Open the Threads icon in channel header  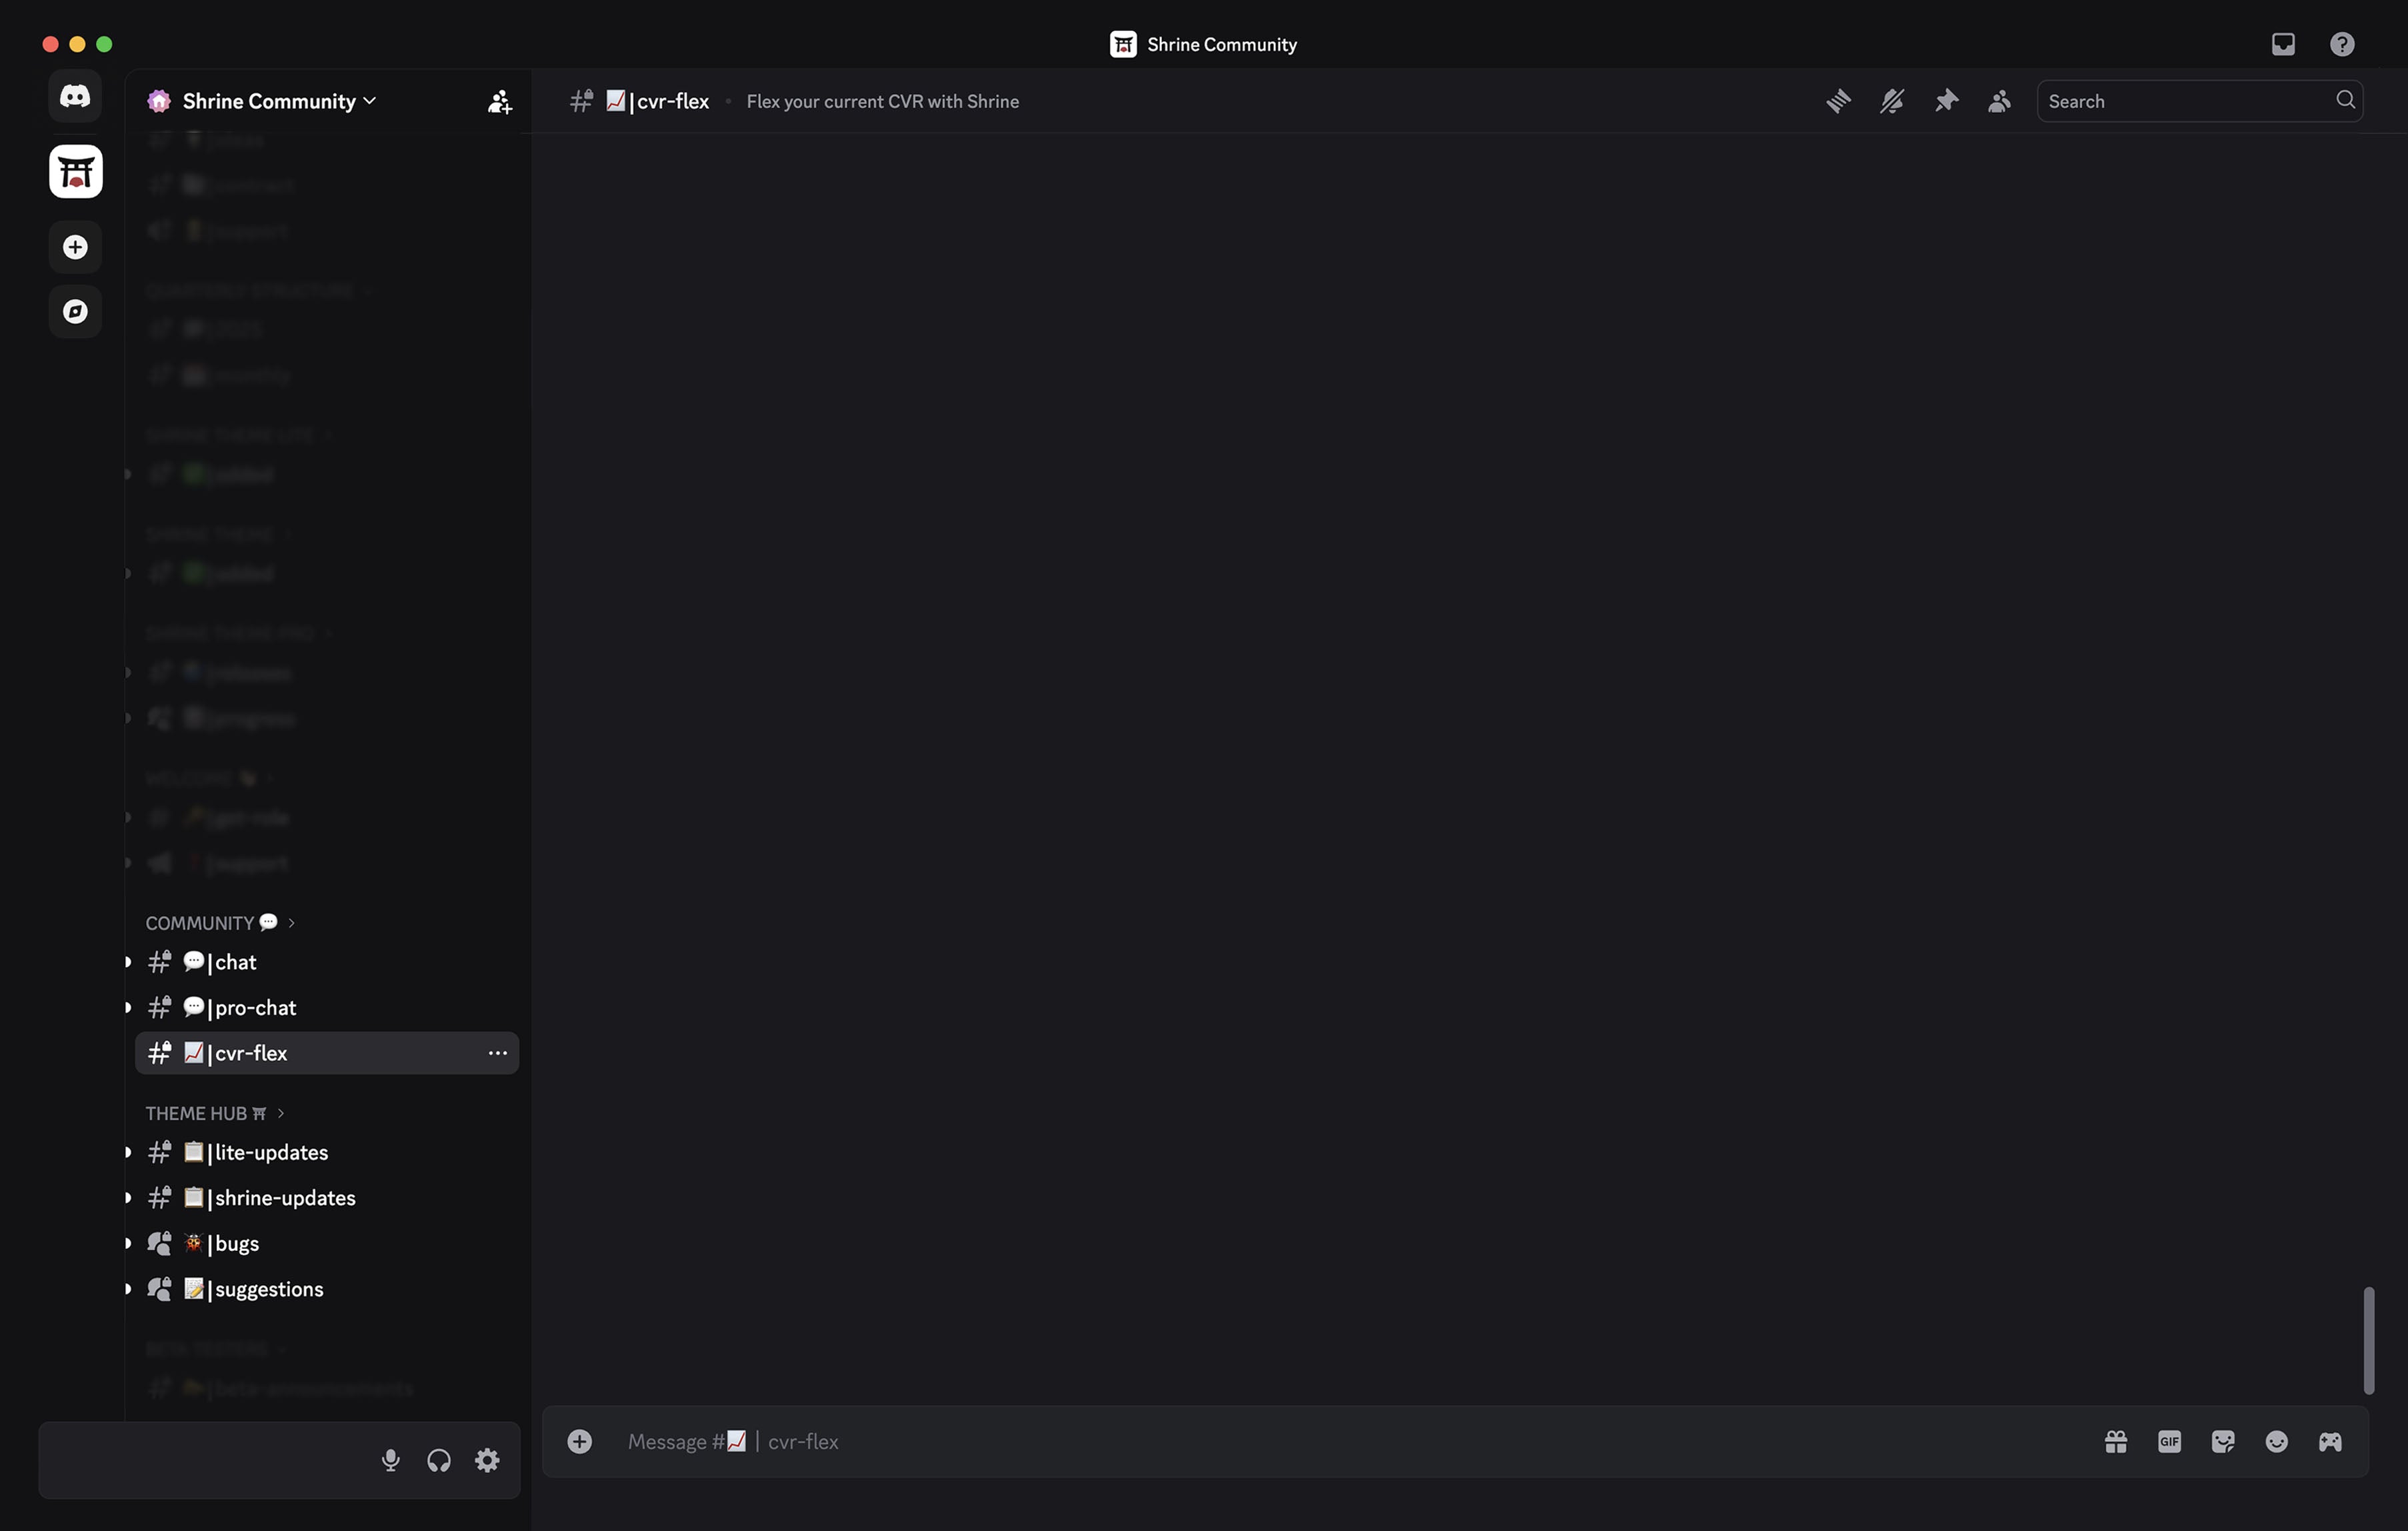pyautogui.click(x=1838, y=101)
